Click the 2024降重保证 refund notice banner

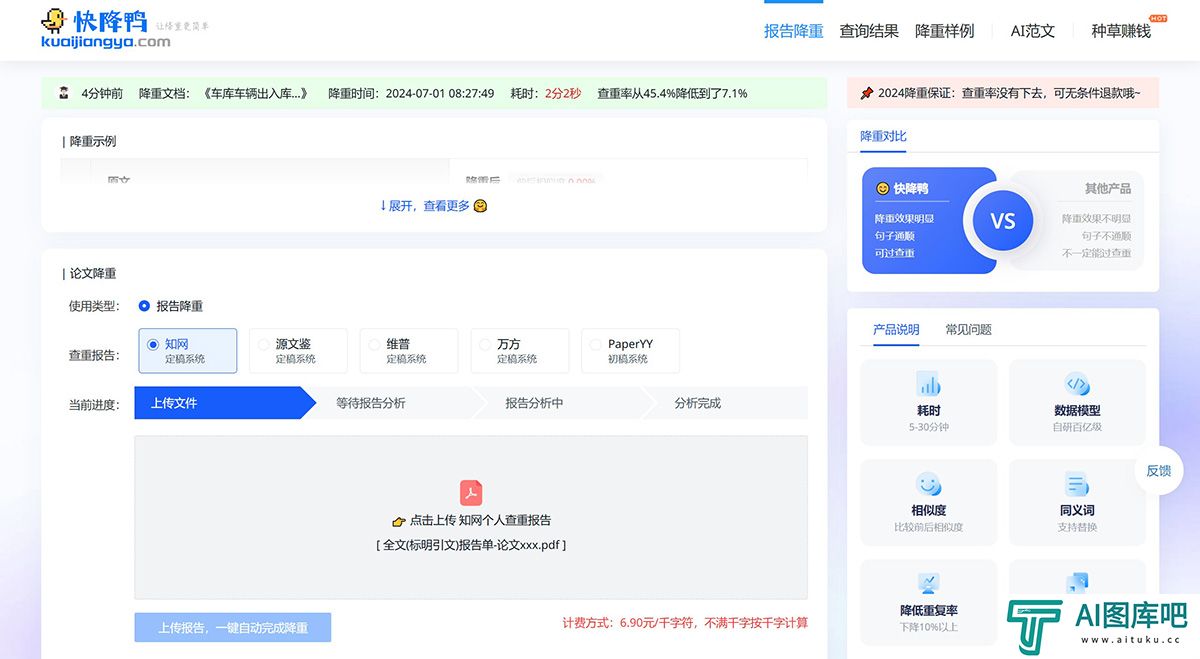(1003, 93)
